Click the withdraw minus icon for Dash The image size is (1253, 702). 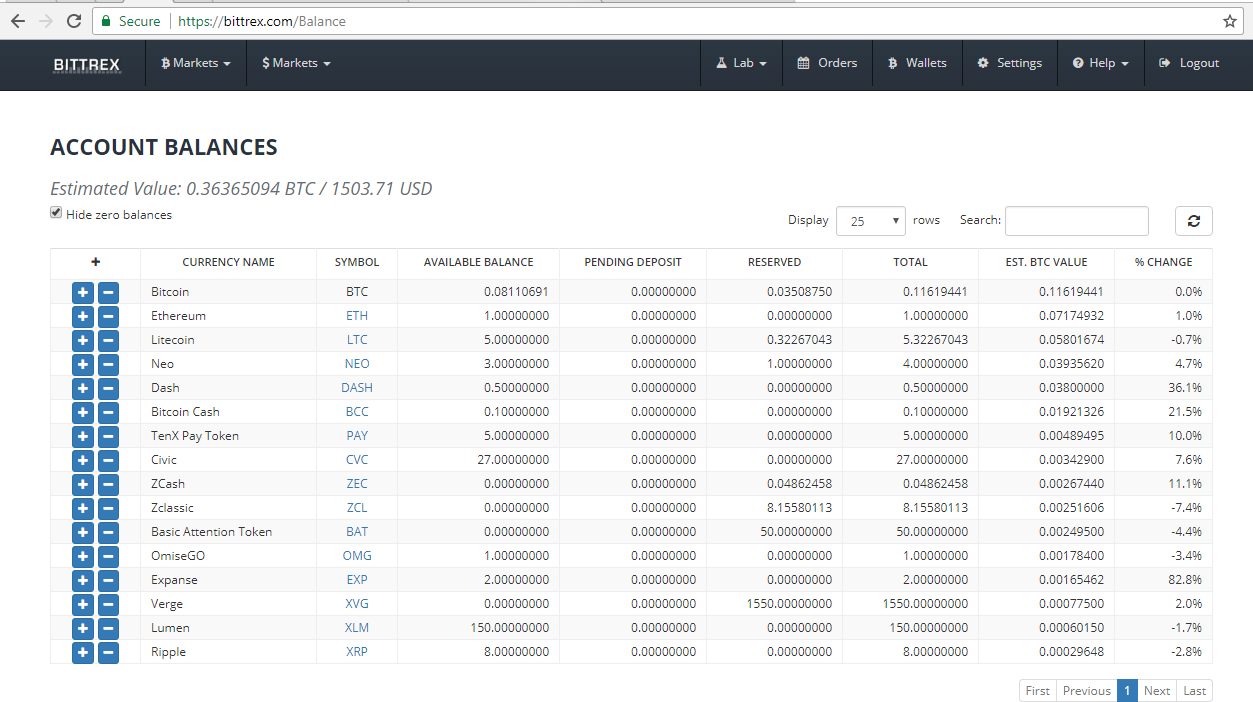pos(108,388)
